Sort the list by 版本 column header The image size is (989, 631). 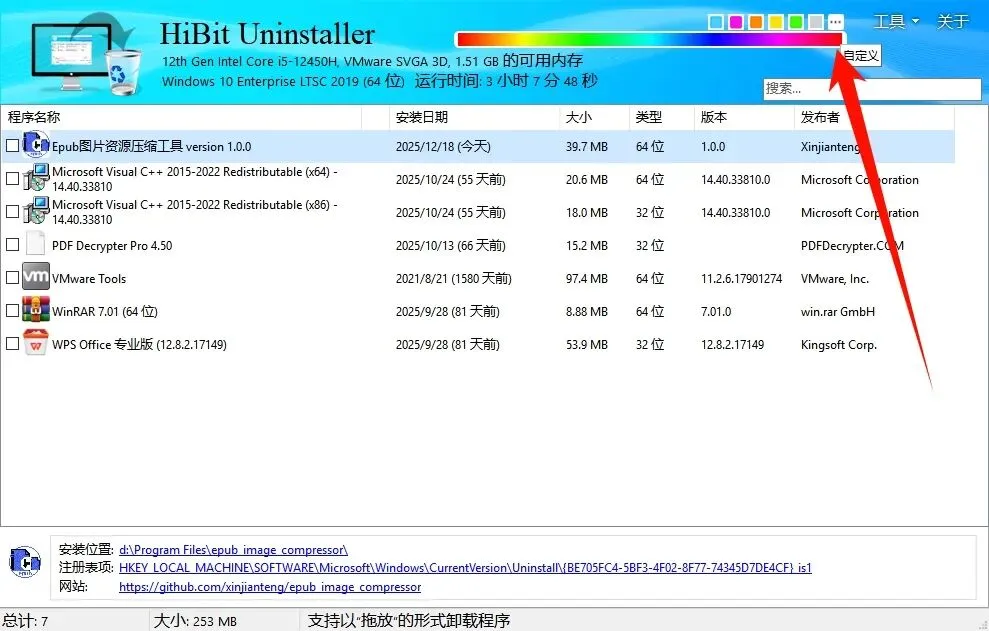[744, 117]
